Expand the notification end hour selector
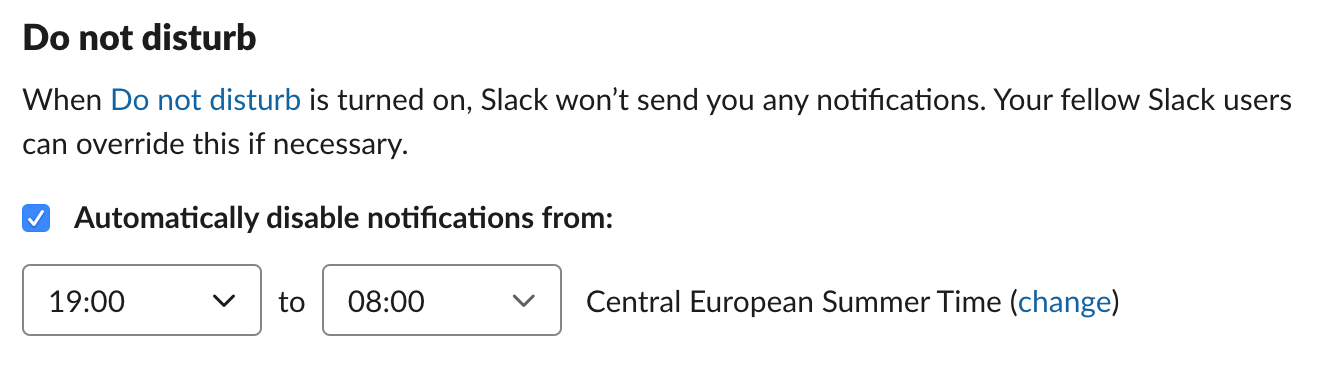The image size is (1320, 374). click(442, 300)
